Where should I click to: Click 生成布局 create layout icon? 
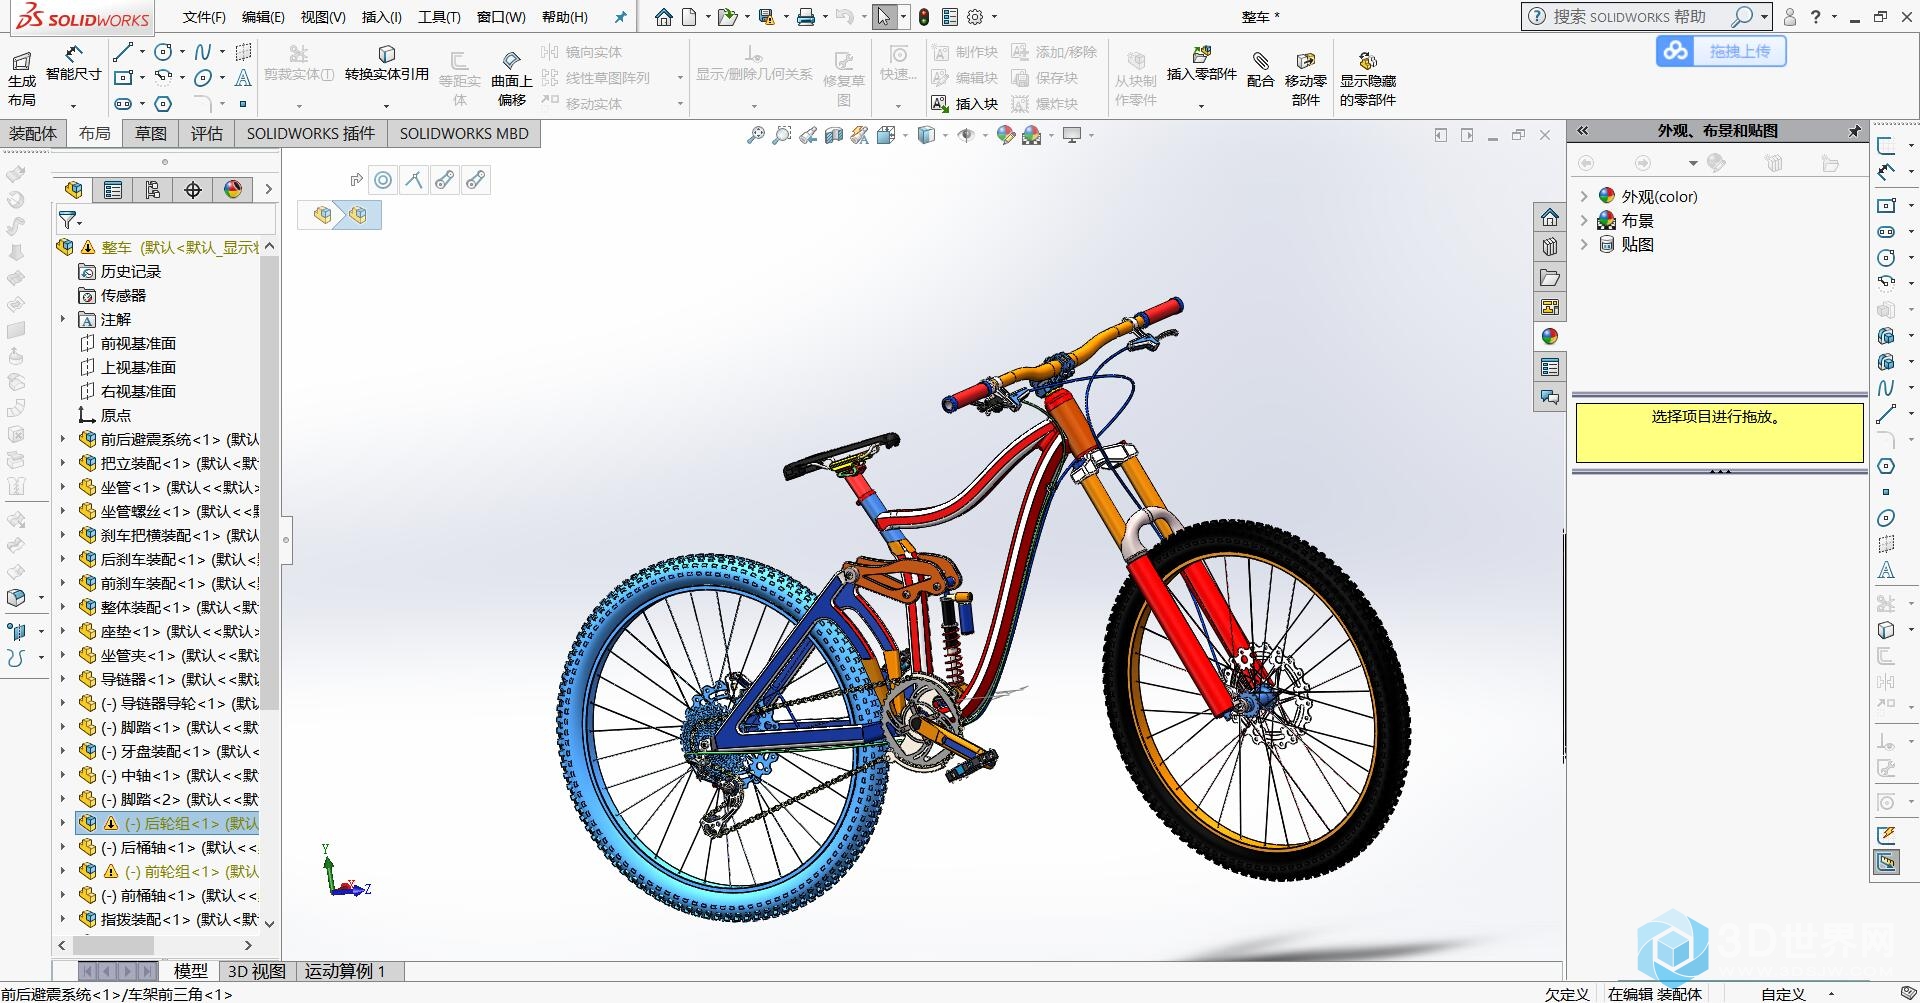point(21,79)
